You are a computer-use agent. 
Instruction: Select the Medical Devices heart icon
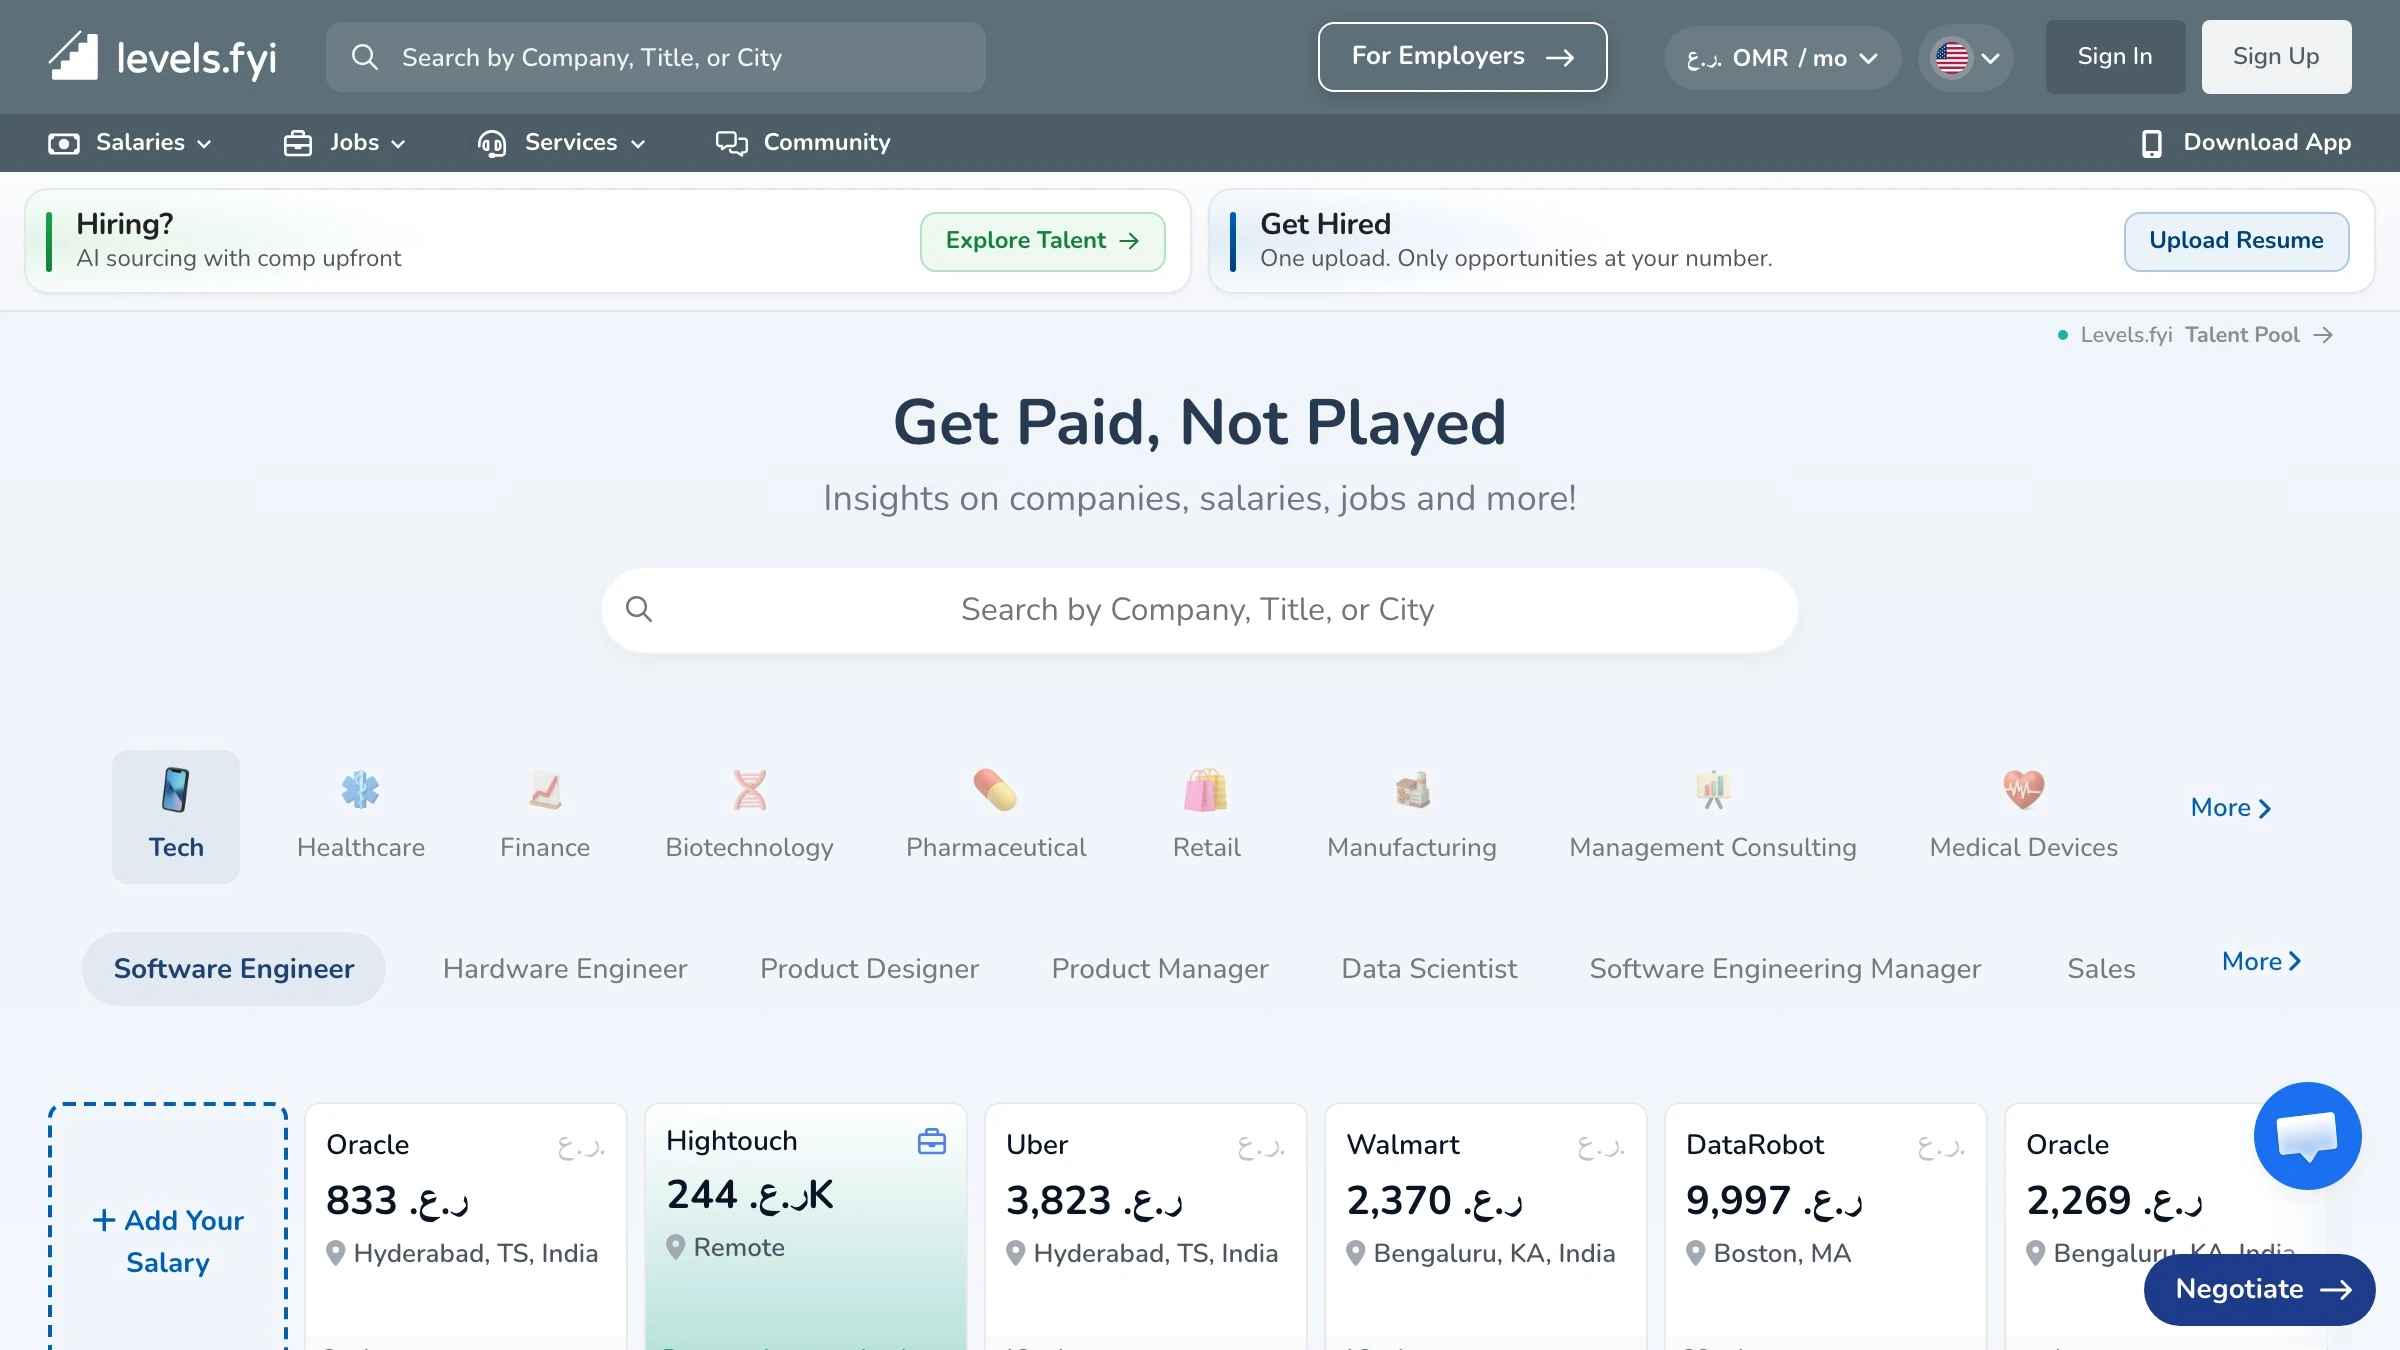[2023, 790]
